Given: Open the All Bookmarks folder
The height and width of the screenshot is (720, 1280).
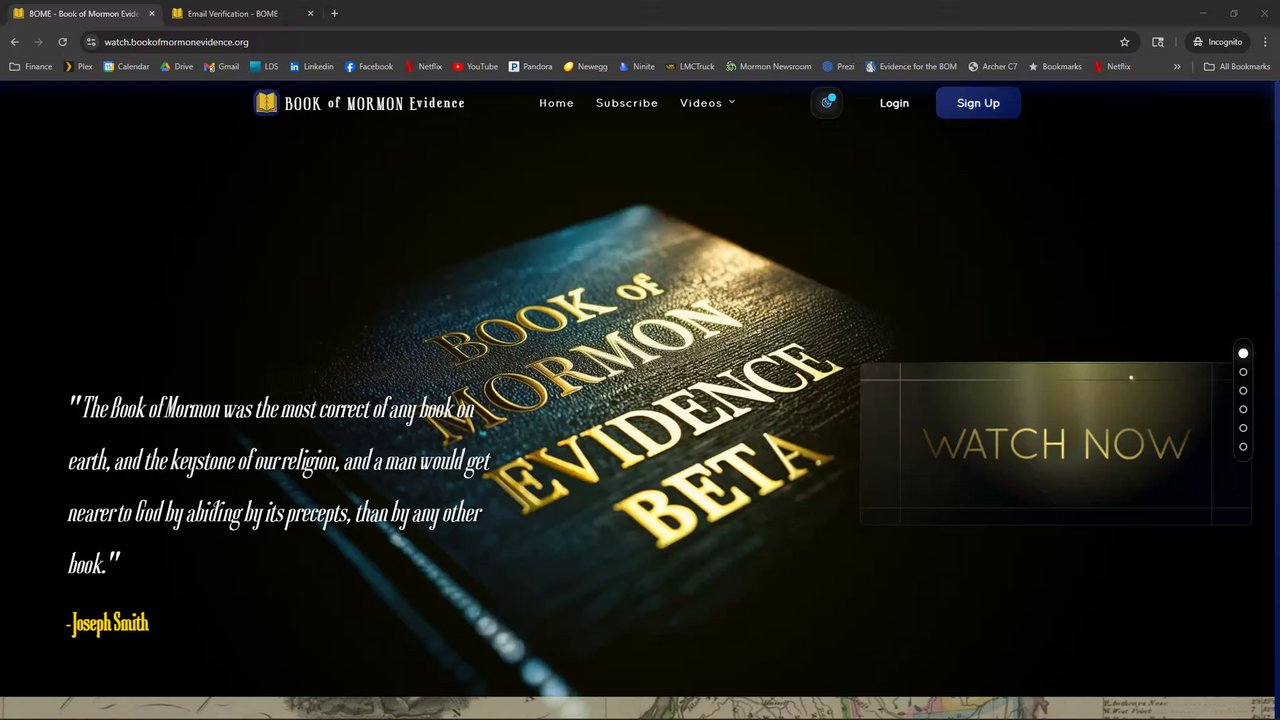Looking at the screenshot, I should coord(1237,67).
